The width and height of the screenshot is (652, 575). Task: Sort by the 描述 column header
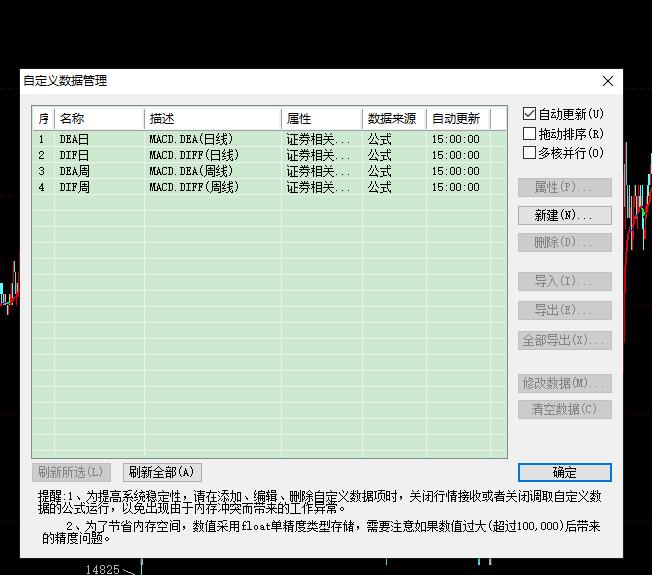click(213, 119)
